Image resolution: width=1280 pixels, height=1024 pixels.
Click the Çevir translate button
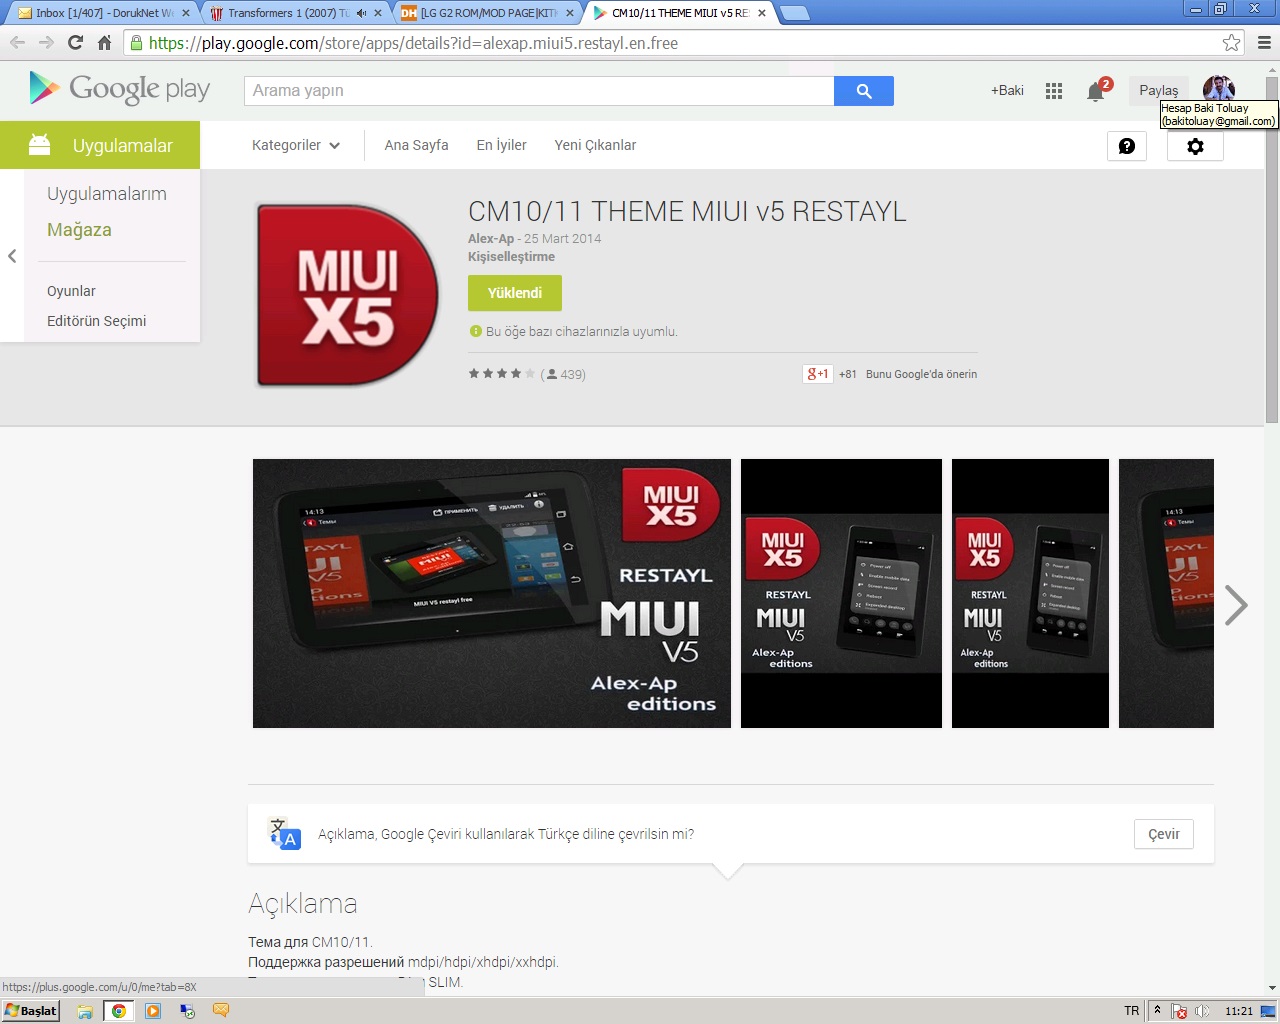click(x=1164, y=834)
